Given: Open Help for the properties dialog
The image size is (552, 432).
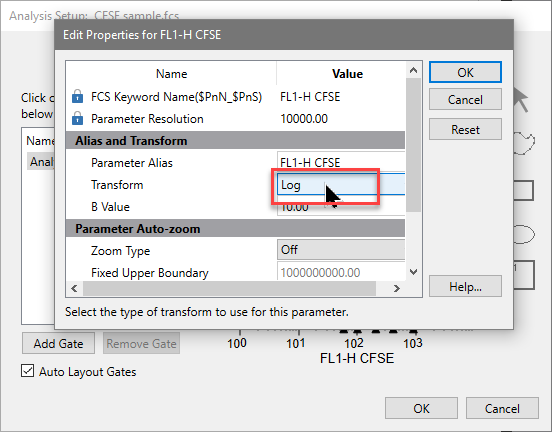Looking at the screenshot, I should click(x=465, y=287).
